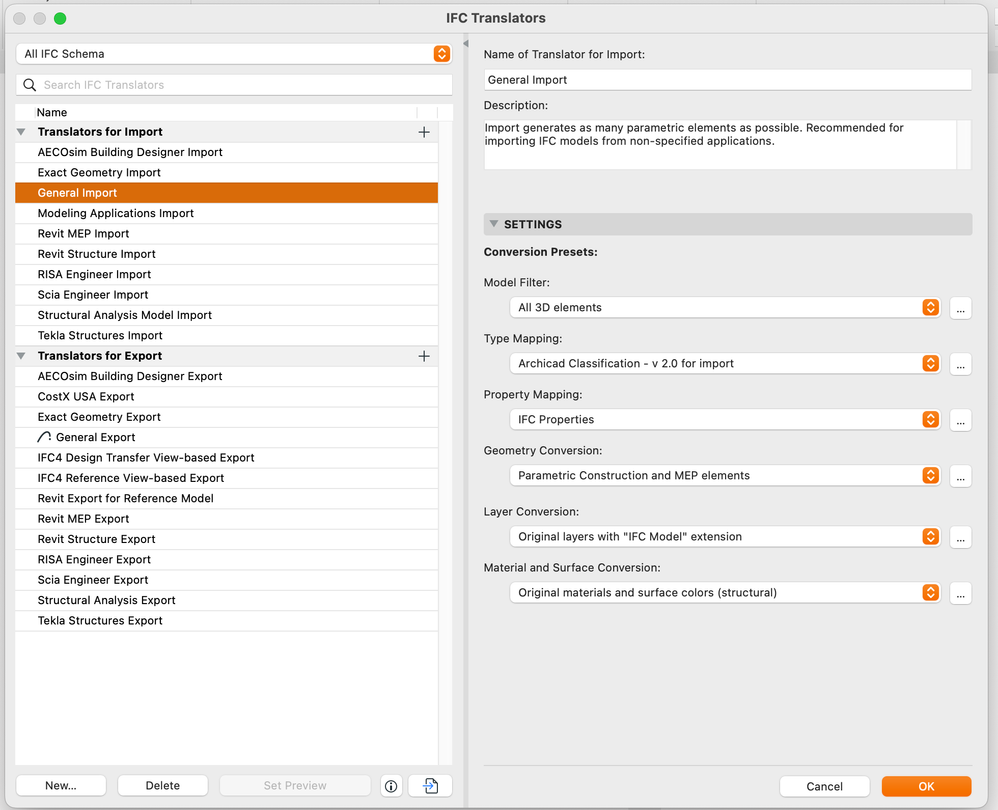Viewport: 998px width, 810px height.
Task: Add a new import translator with plus icon
Action: pos(424,132)
